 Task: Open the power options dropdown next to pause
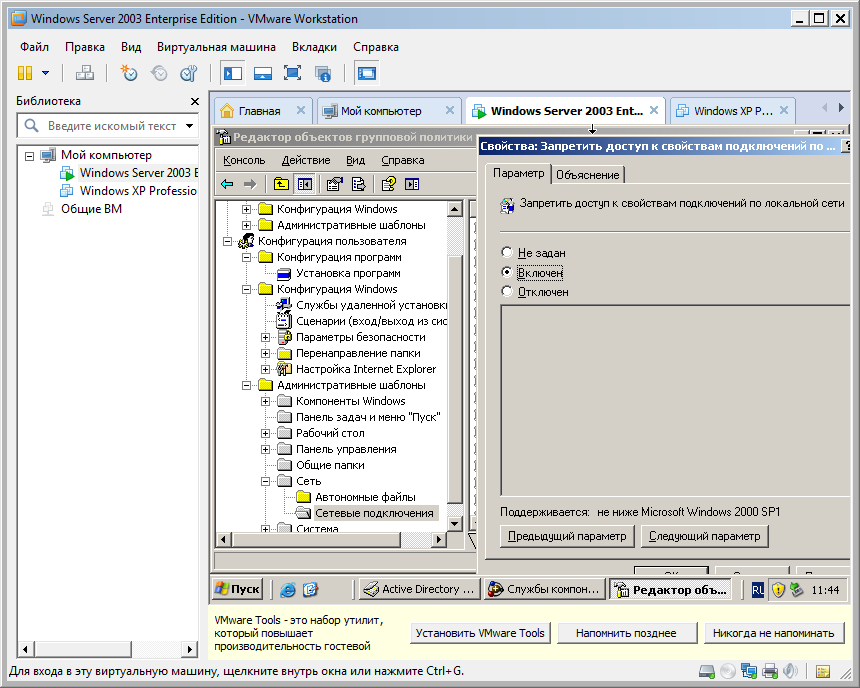pos(46,73)
